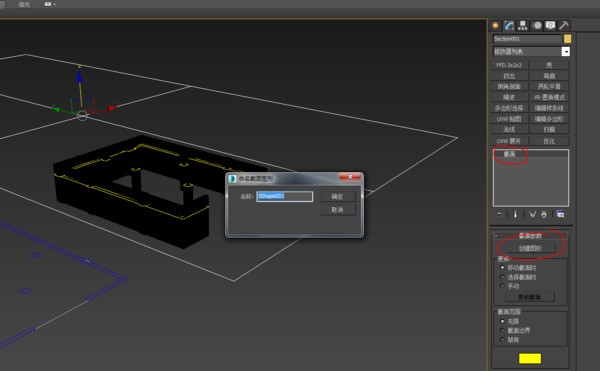The height and width of the screenshot is (371, 600).
Task: Click the green Y axis of gizmo
Action: [x=57, y=110]
